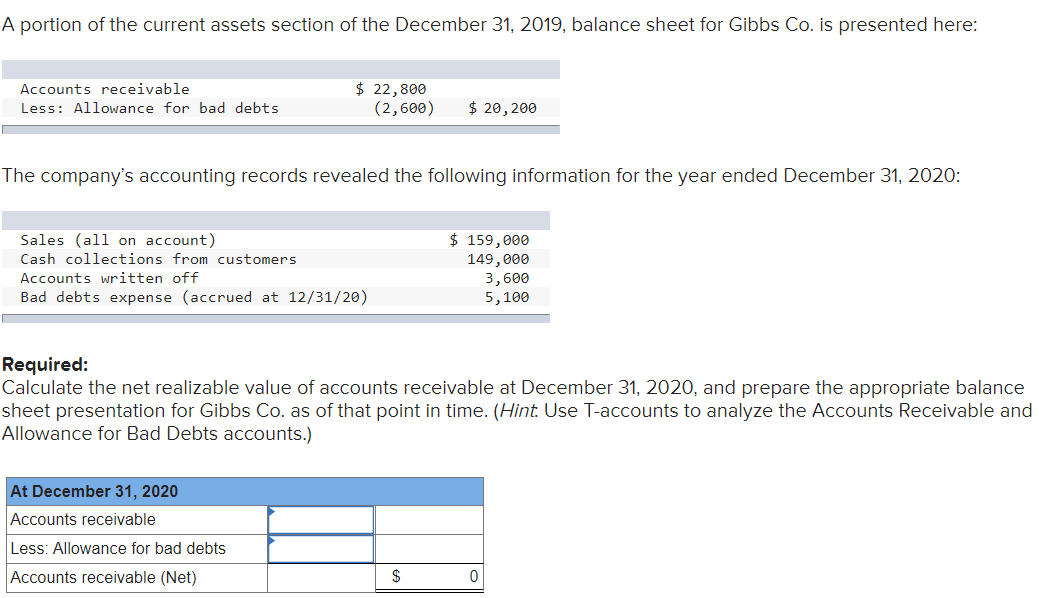
Task: Click the gray scrollbar under the first table
Action: [280, 128]
